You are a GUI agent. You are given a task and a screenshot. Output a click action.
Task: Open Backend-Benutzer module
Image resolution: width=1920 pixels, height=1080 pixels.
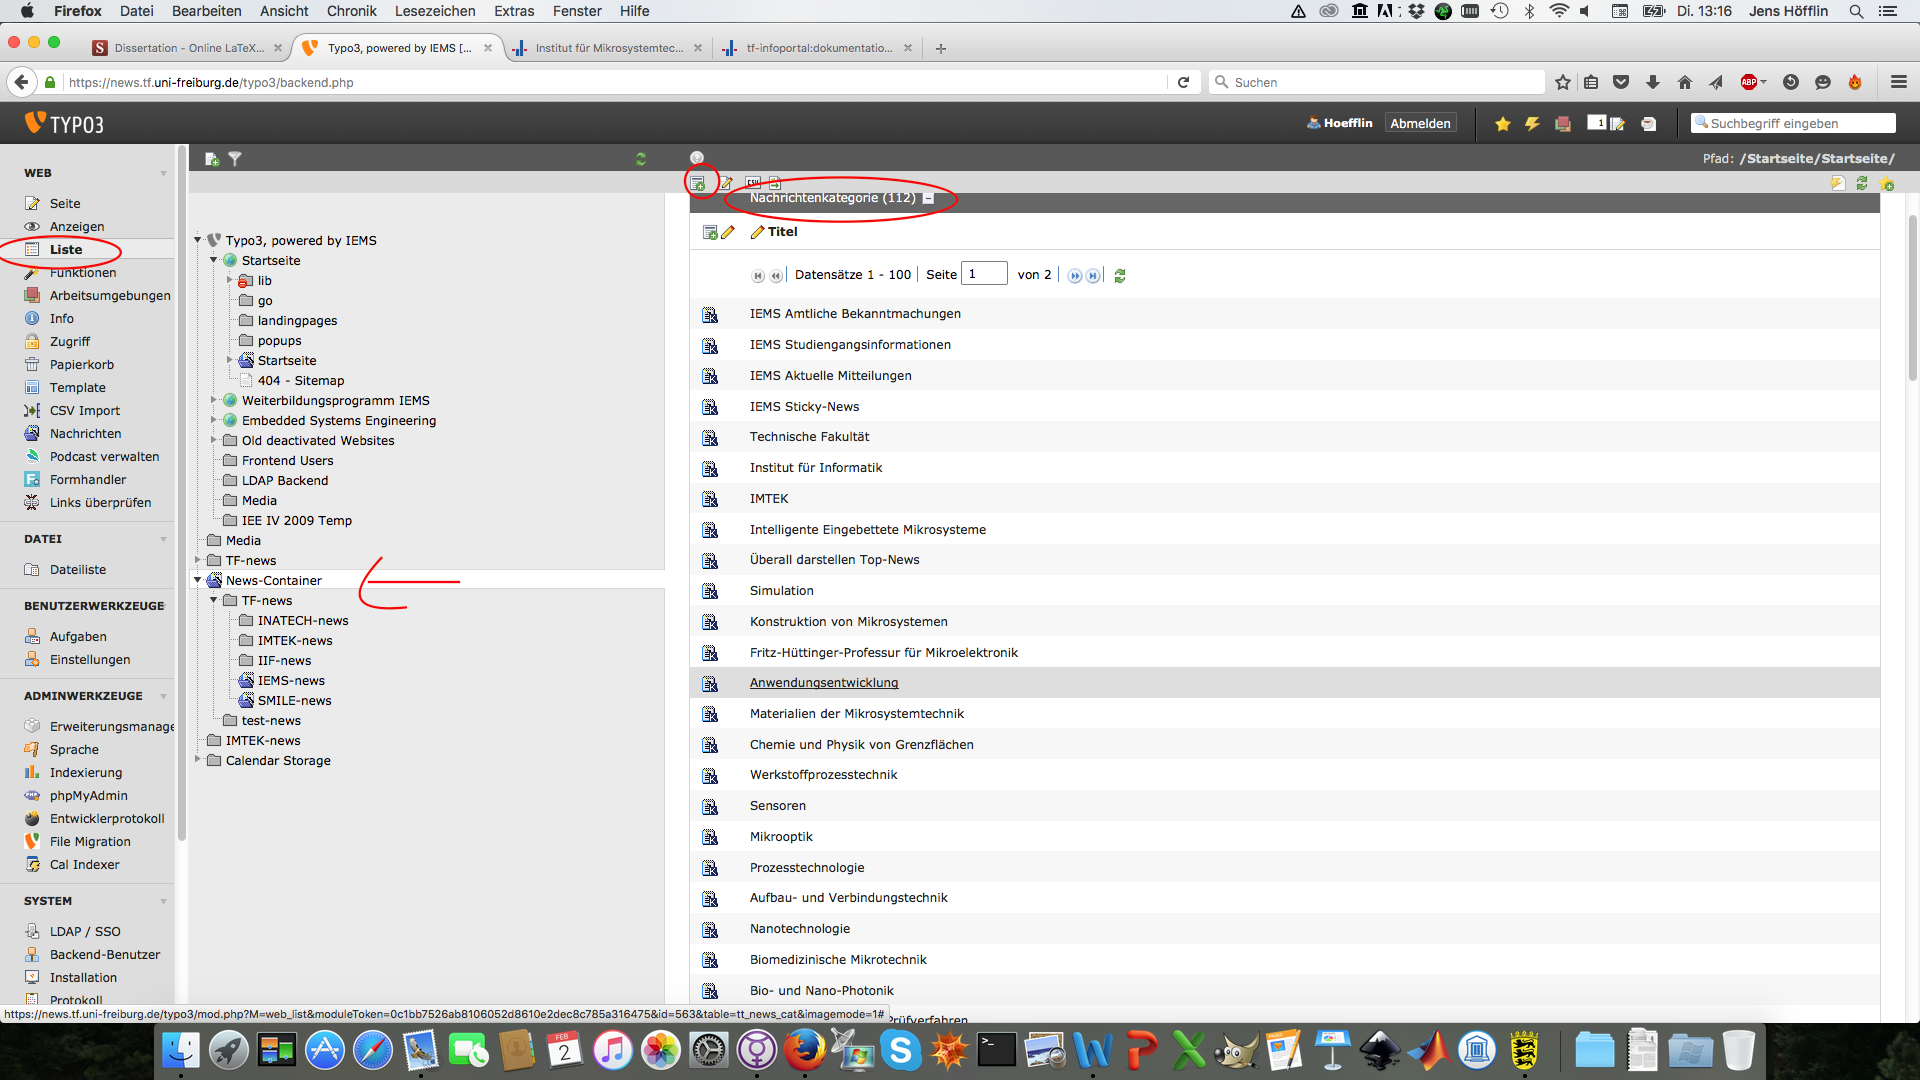point(105,955)
